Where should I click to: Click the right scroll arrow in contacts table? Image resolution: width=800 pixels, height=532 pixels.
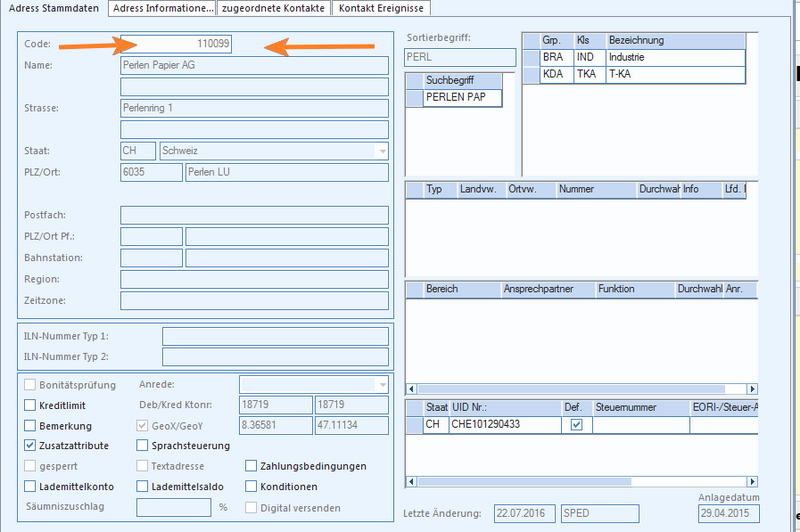pyautogui.click(x=752, y=389)
